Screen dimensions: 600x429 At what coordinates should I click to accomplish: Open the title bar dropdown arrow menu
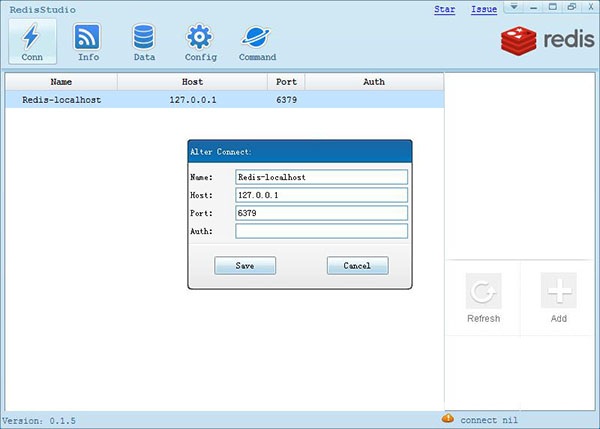pos(514,8)
